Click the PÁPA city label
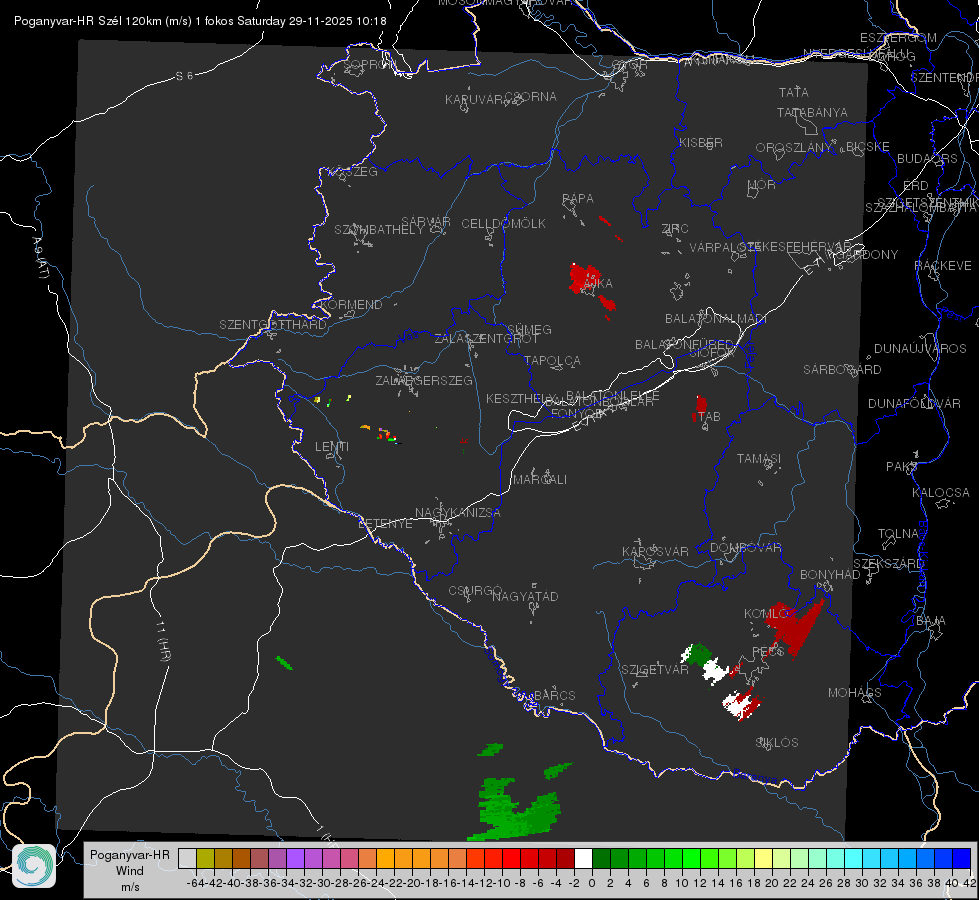Image resolution: width=979 pixels, height=900 pixels. coord(578,199)
